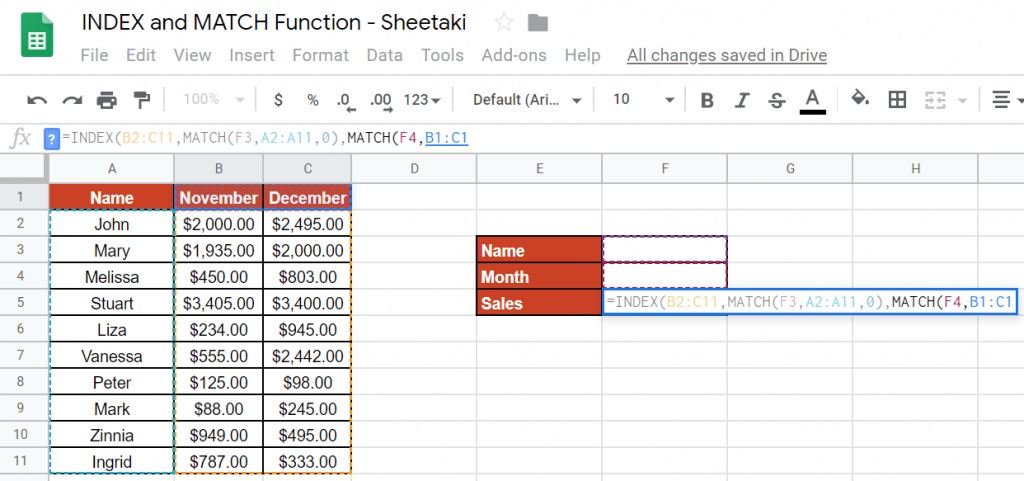This screenshot has width=1024, height=481.
Task: Star this spreadsheet document
Action: [x=504, y=23]
